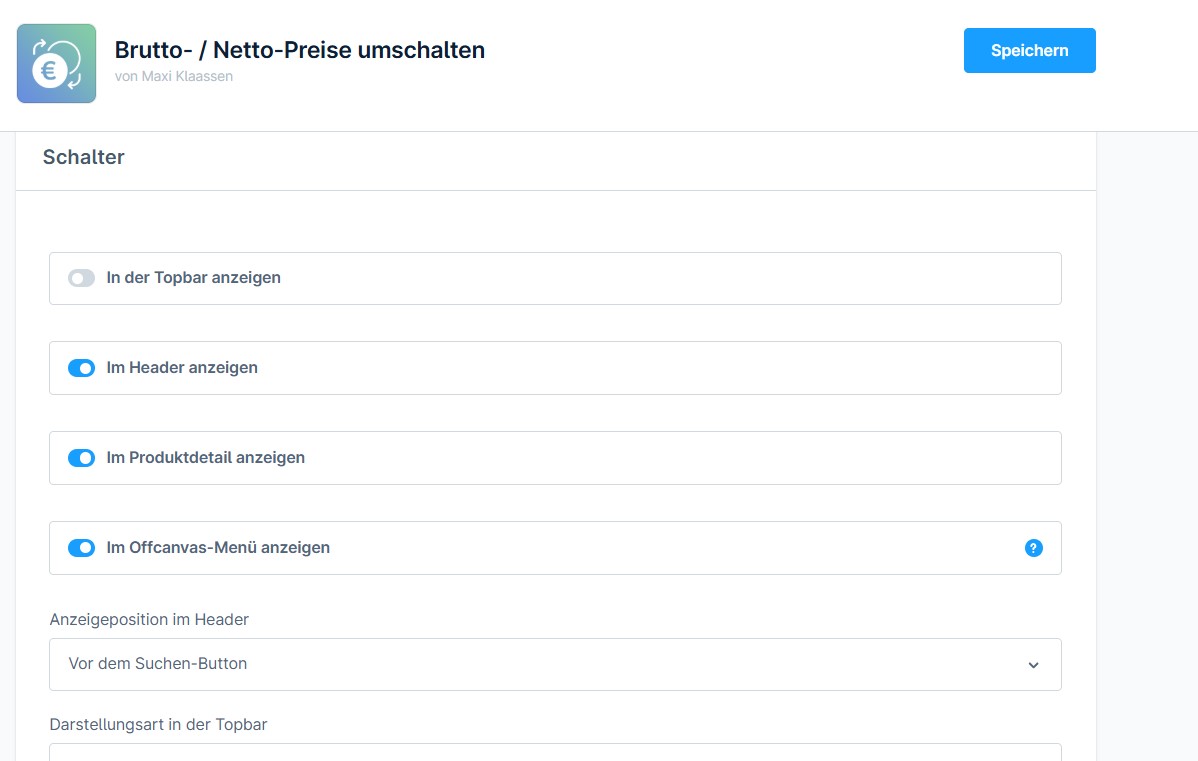Click the 'Im Offcanvas-Menü anzeigen' label text

[218, 548]
